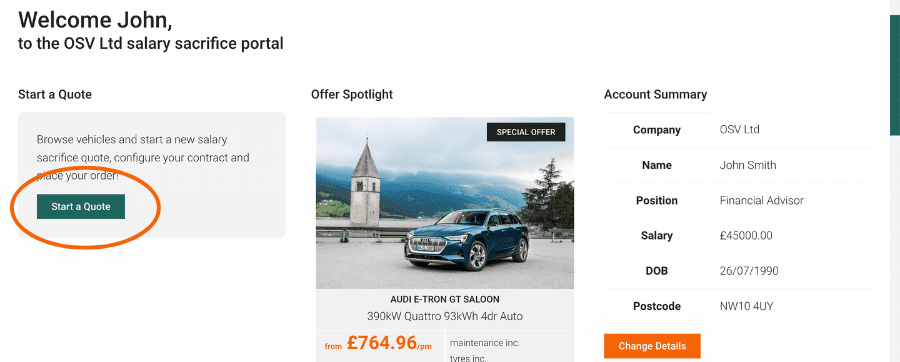Select the Name row John Smith
Viewport: 900px width, 362px height.
(738, 165)
